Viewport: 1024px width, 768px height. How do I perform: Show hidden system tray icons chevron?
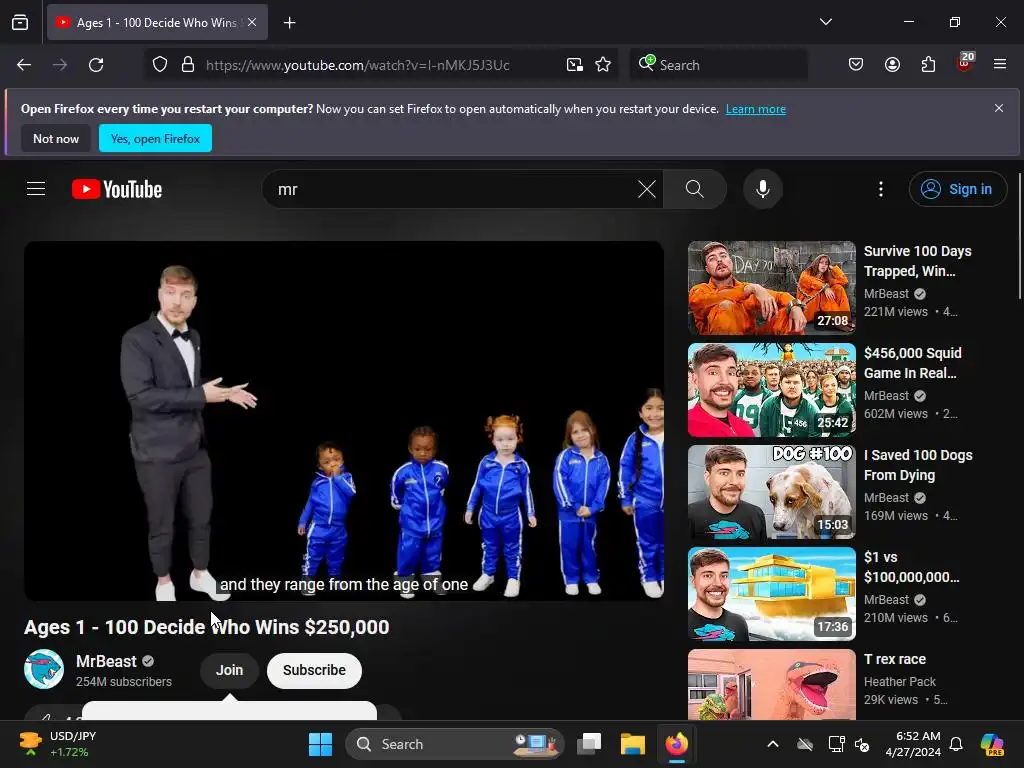tap(773, 744)
